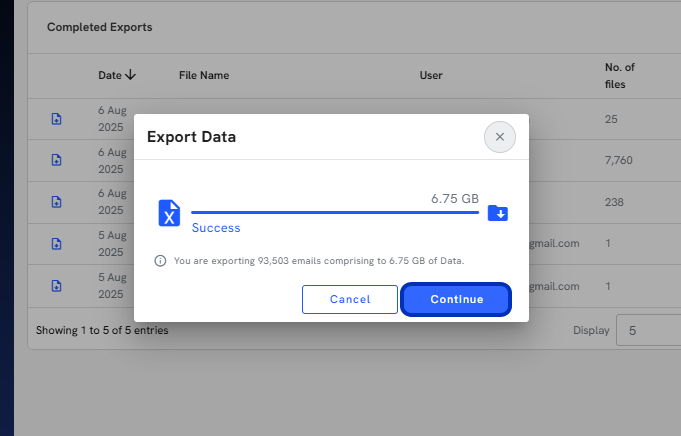Click the export progress bar
The image size is (681, 436).
click(335, 212)
